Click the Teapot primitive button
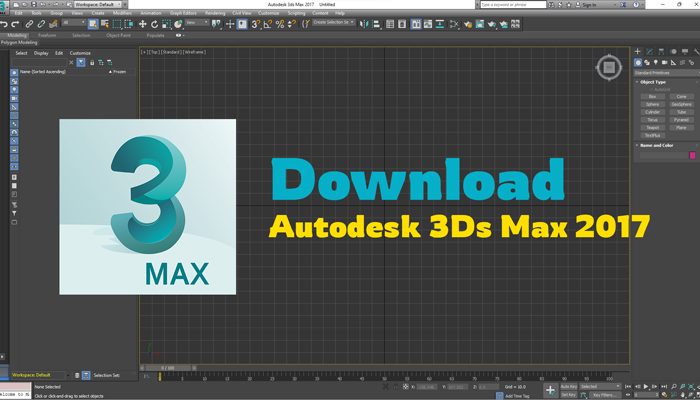Viewport: 700px width, 400px height. point(652,128)
